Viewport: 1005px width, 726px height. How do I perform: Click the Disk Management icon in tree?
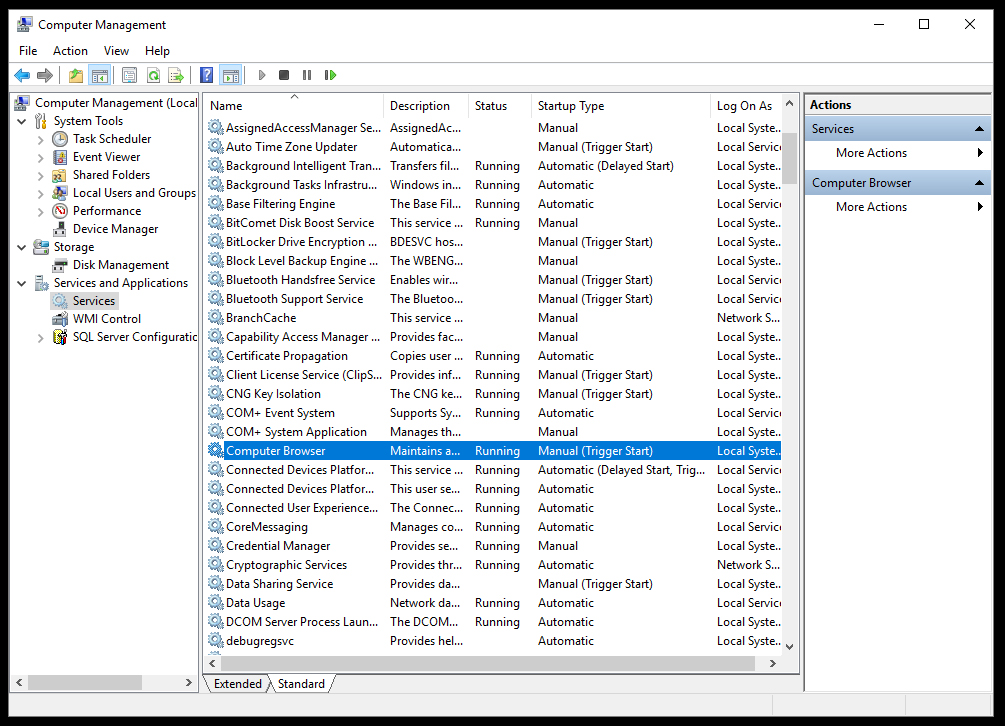click(60, 265)
